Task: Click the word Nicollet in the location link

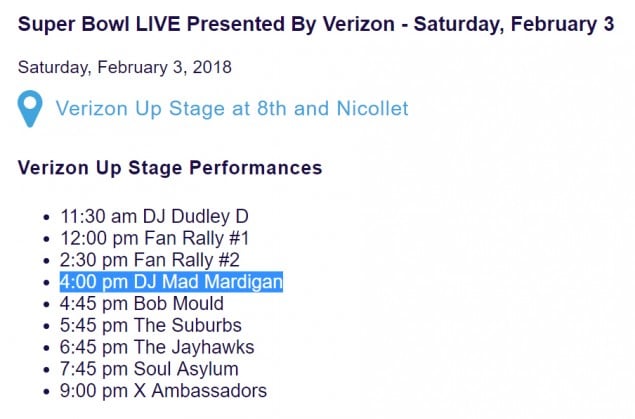Action: click(372, 108)
